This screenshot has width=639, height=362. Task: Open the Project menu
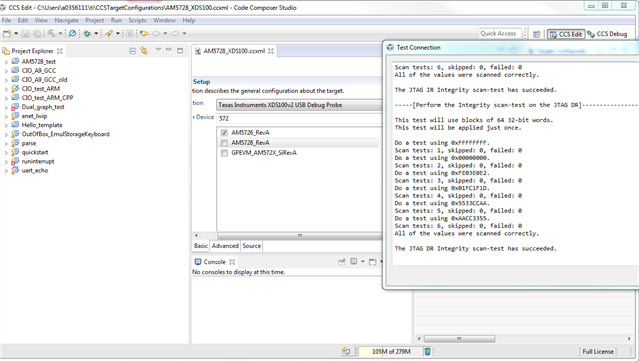[95, 20]
